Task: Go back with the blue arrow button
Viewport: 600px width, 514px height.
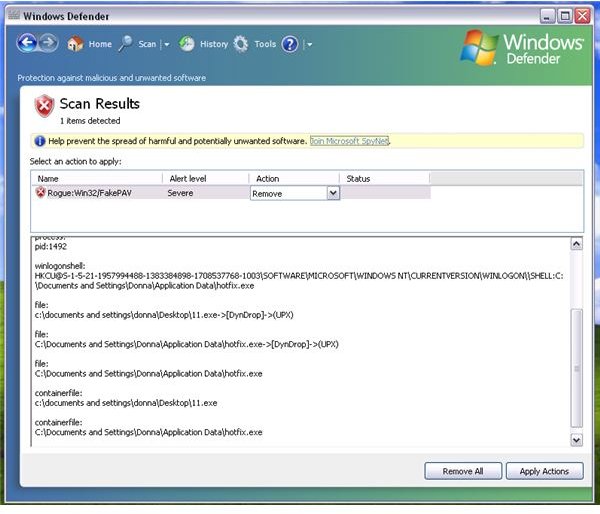Action: pos(27,43)
